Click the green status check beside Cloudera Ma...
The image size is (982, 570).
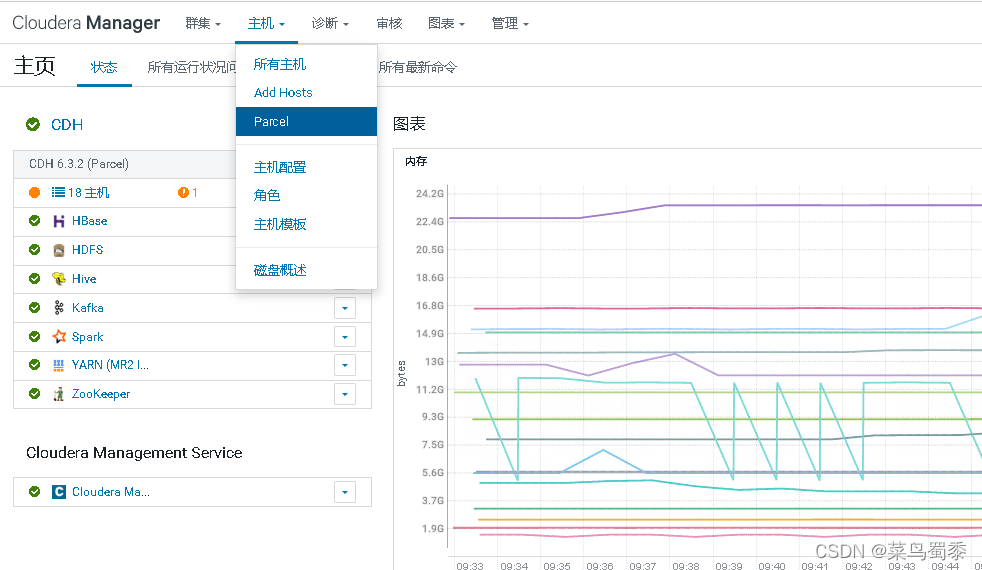[34, 492]
